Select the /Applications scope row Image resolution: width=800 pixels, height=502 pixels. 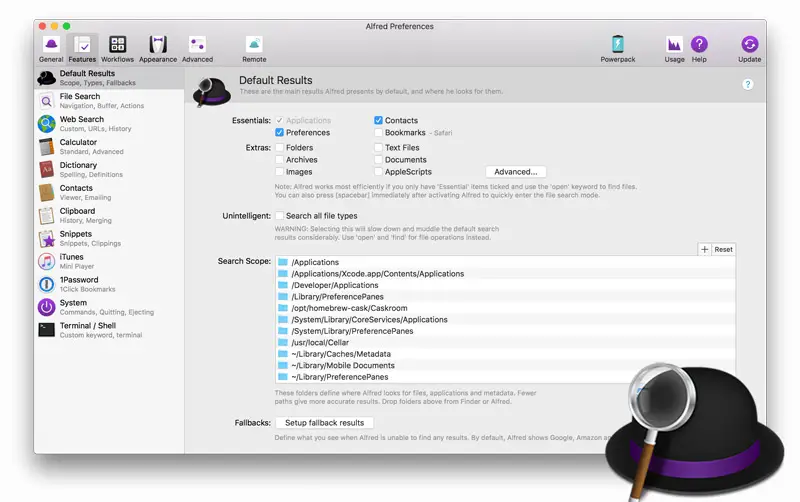tap(505, 262)
